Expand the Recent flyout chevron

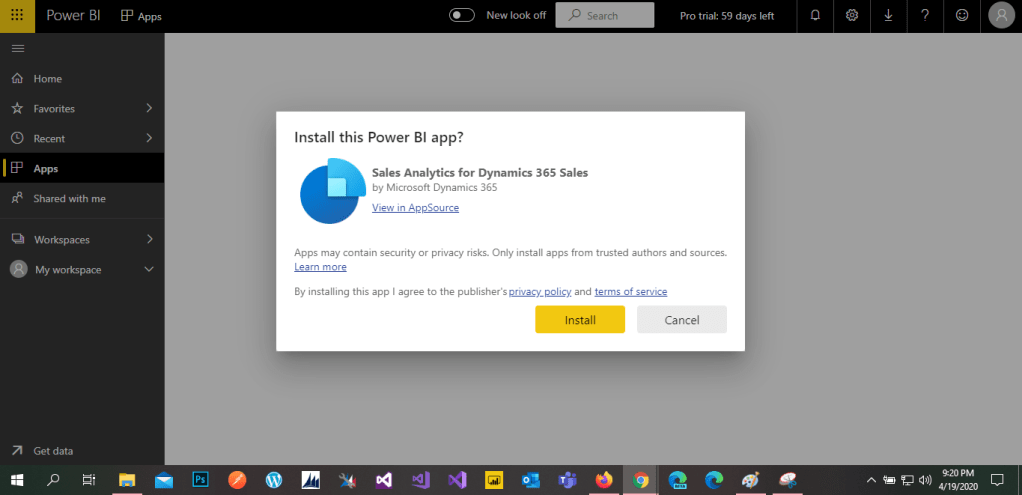point(149,138)
